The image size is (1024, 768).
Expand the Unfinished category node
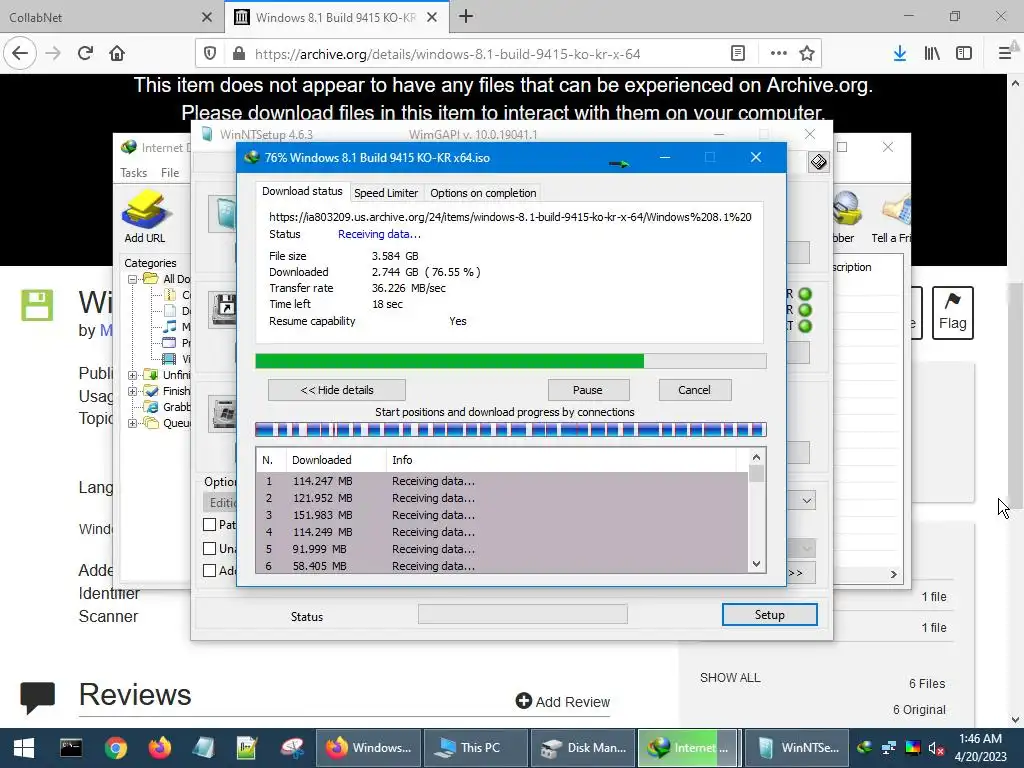(x=133, y=375)
